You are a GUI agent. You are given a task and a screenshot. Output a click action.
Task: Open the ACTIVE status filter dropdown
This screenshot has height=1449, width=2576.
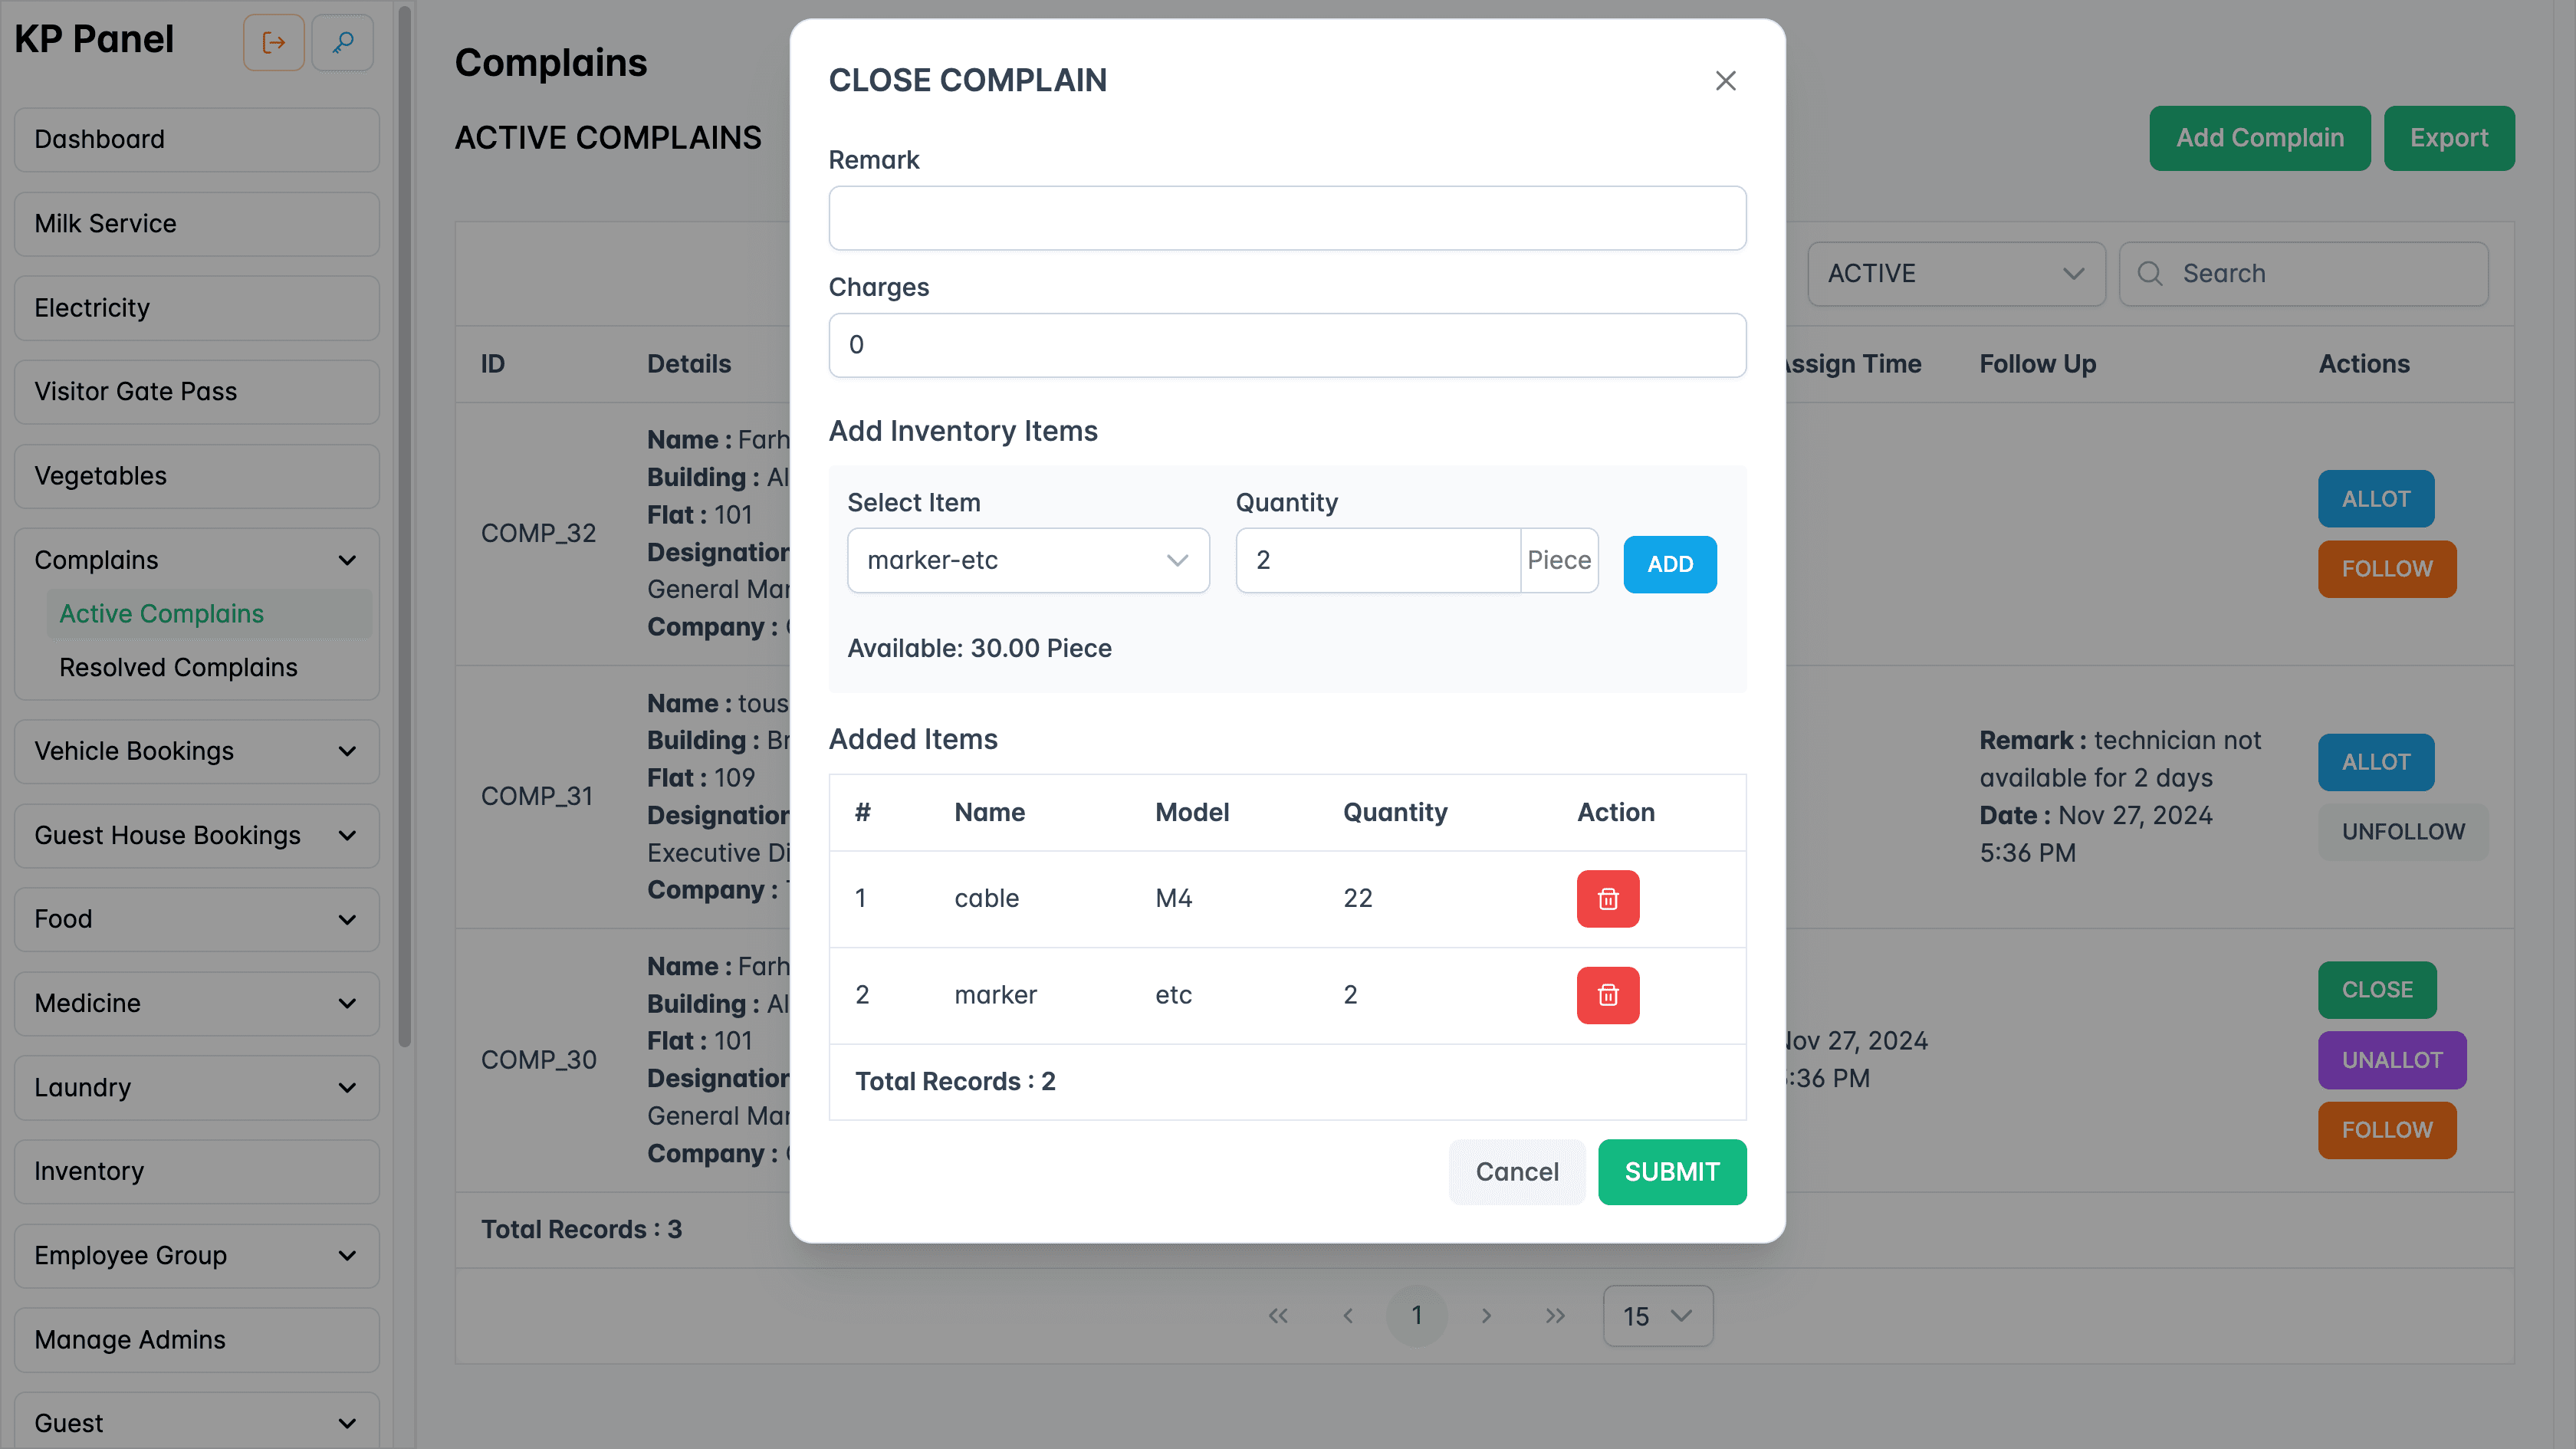(1955, 273)
